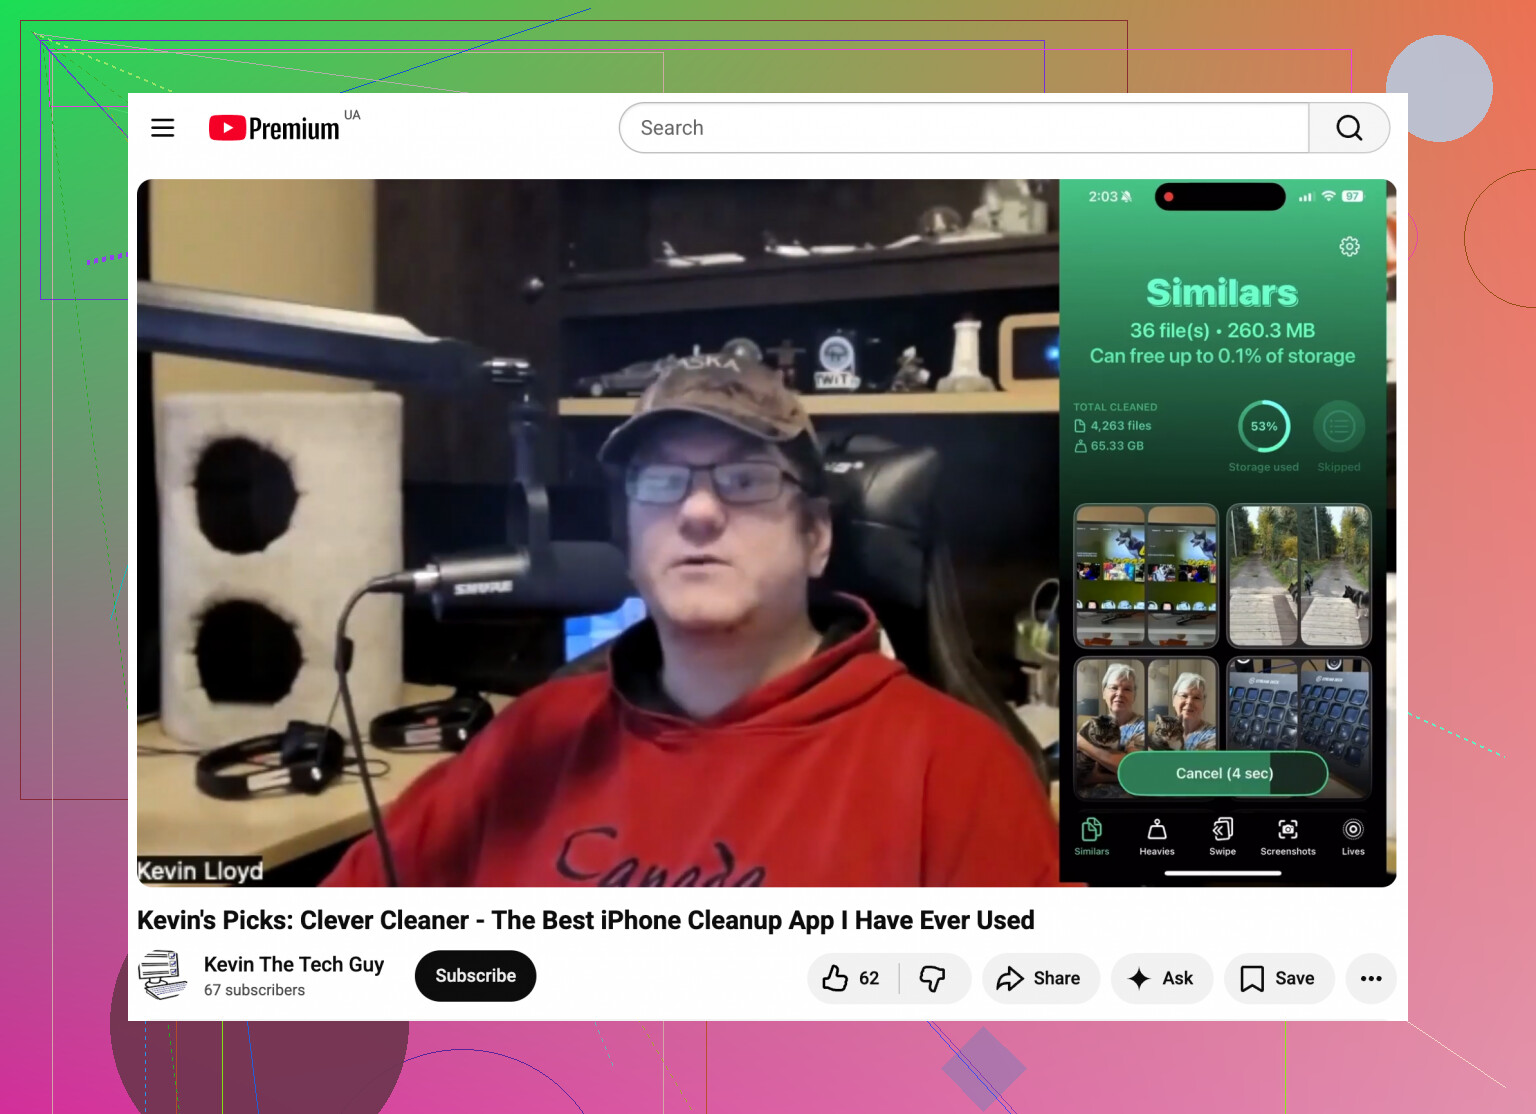Viewport: 1536px width, 1114px height.
Task: Click the Subscribe button
Action: point(475,976)
